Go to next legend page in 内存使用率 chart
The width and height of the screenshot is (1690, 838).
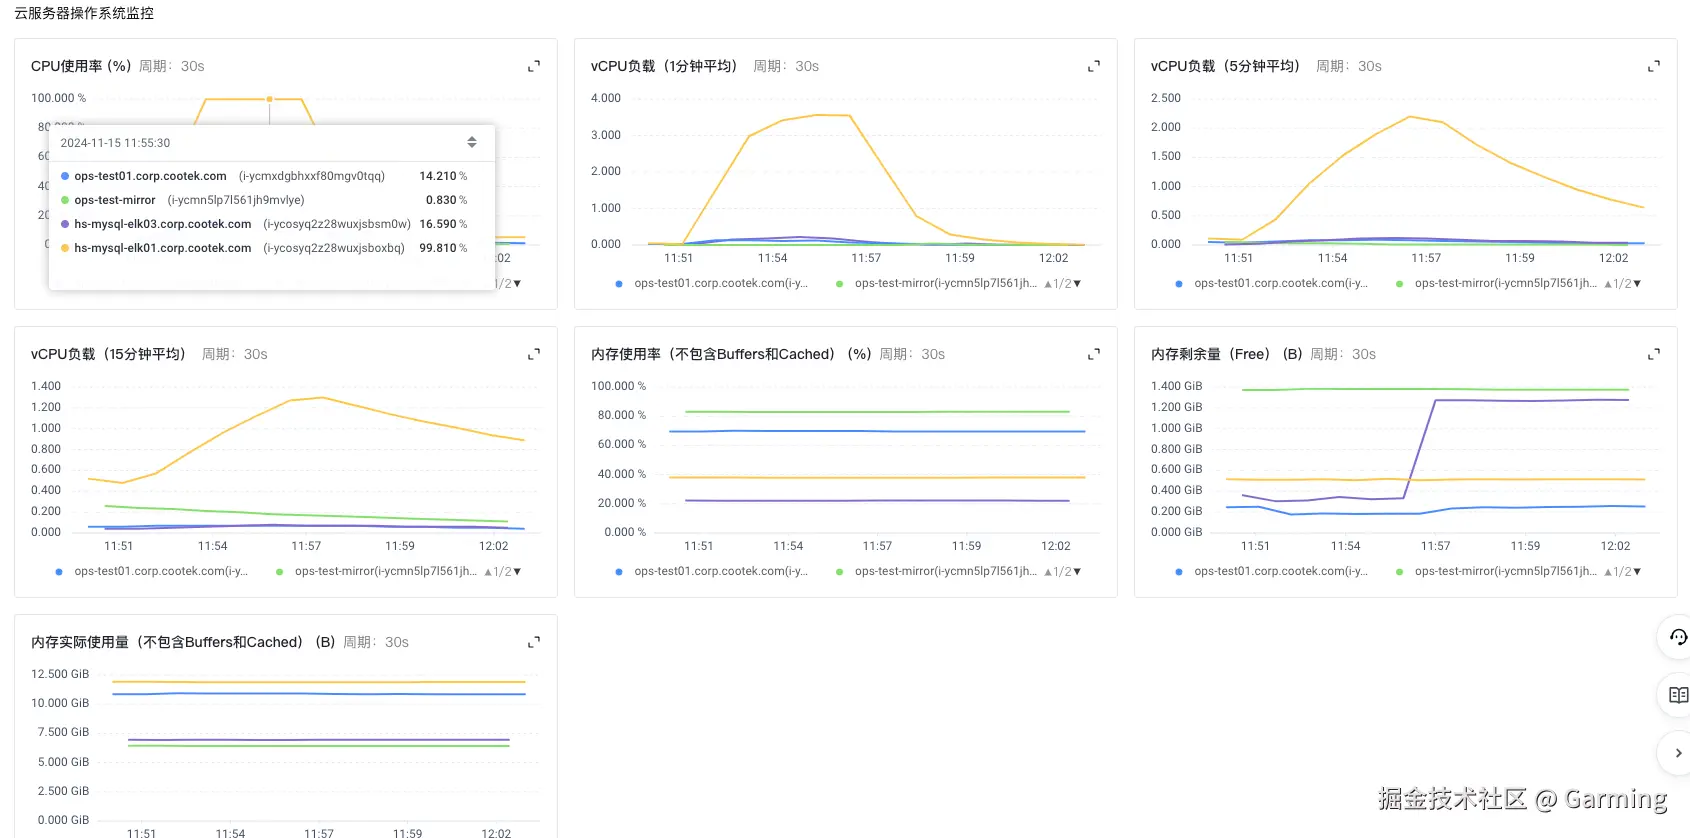coord(1077,572)
